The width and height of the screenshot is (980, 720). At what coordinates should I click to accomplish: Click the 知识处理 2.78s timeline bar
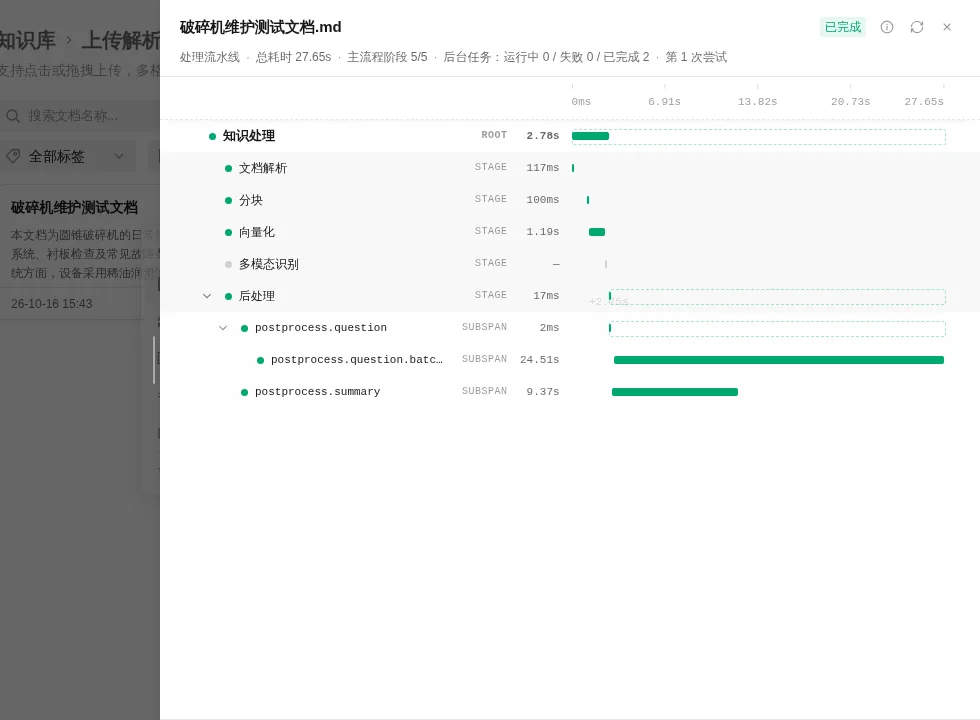click(x=590, y=136)
